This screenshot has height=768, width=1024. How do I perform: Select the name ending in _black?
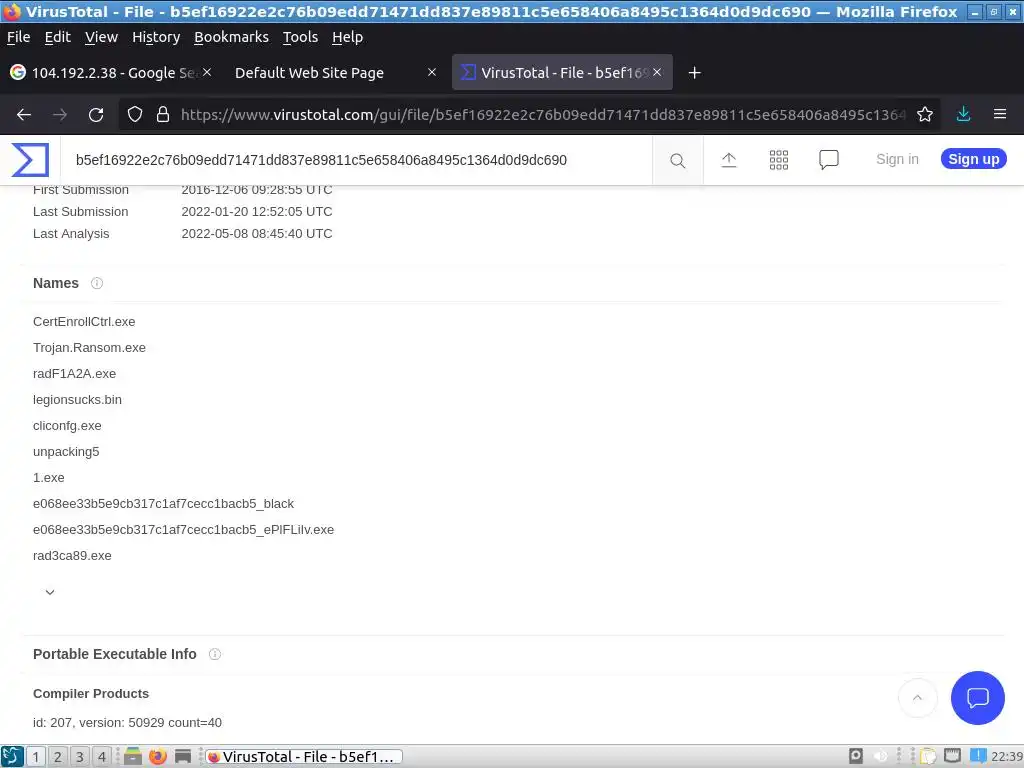point(163,504)
